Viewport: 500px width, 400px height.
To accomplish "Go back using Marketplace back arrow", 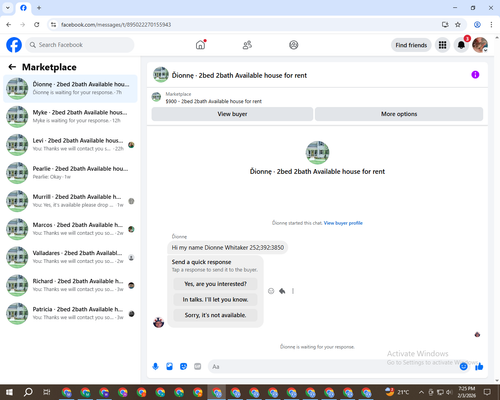I will pos(12,67).
